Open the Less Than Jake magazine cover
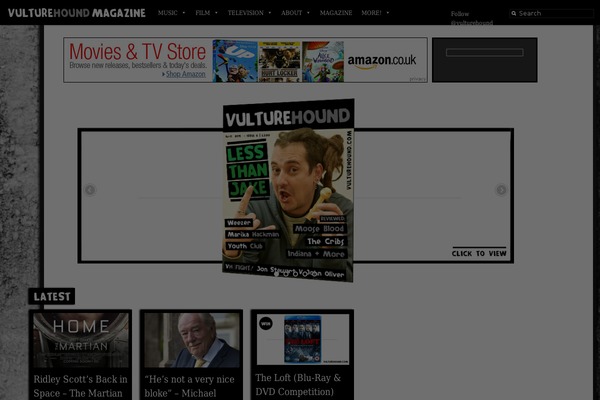This screenshot has width=600, height=400. point(288,190)
